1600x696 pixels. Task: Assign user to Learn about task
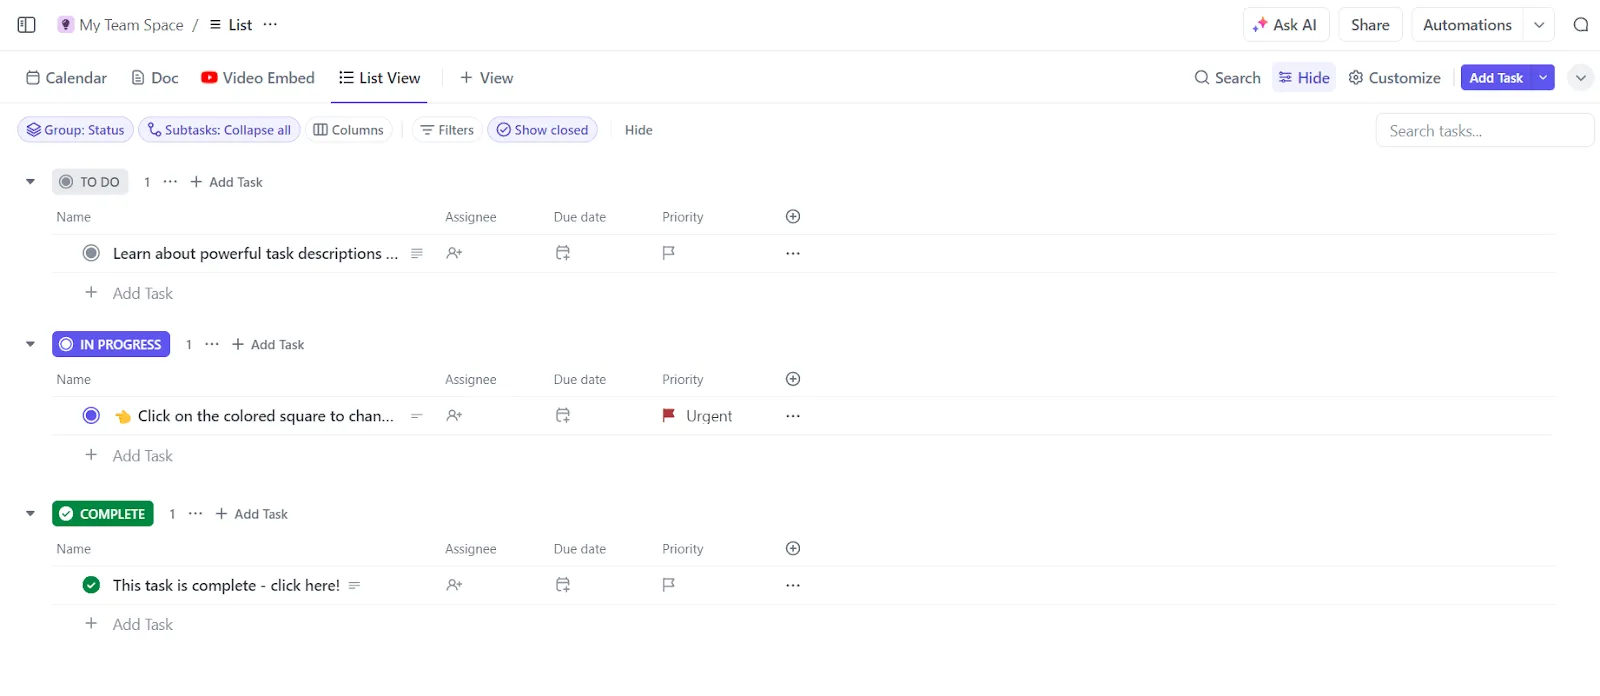point(454,254)
